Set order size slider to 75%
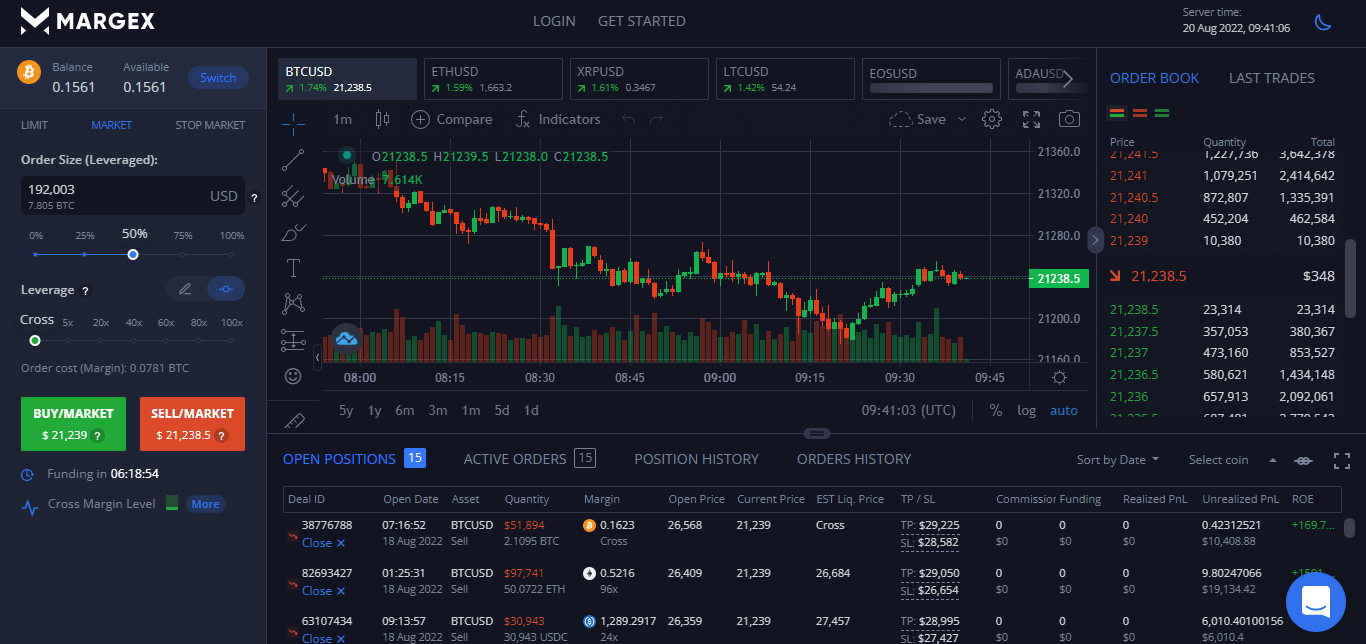The image size is (1366, 644). (x=183, y=254)
